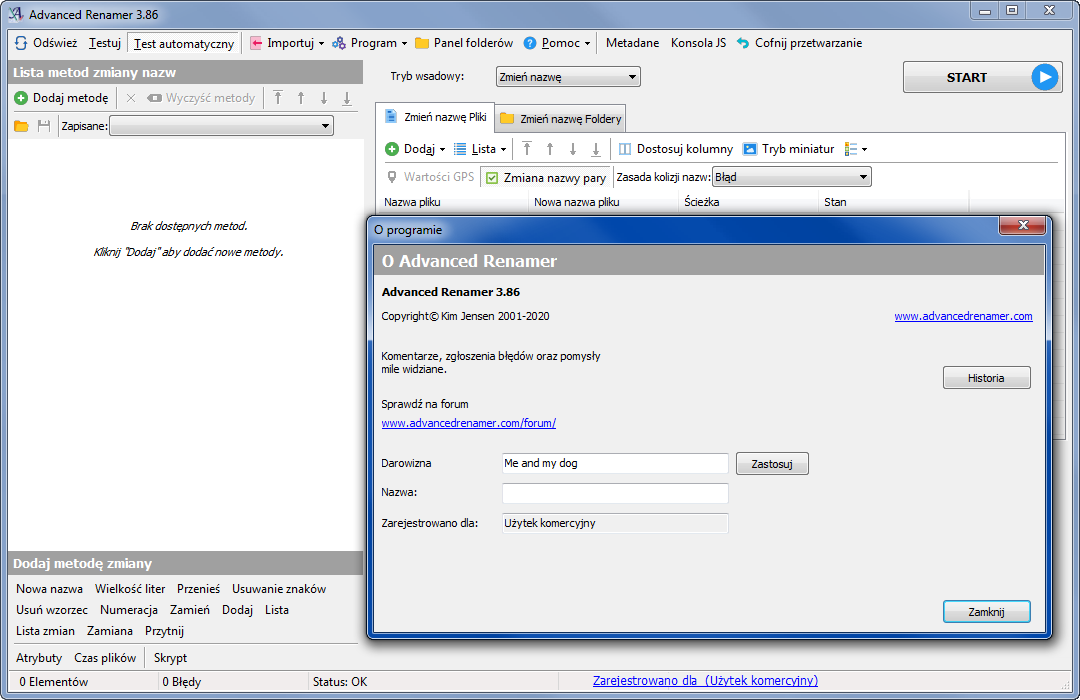The image size is (1080, 700).
Task: Click the Zastosuj button
Action: click(x=772, y=464)
